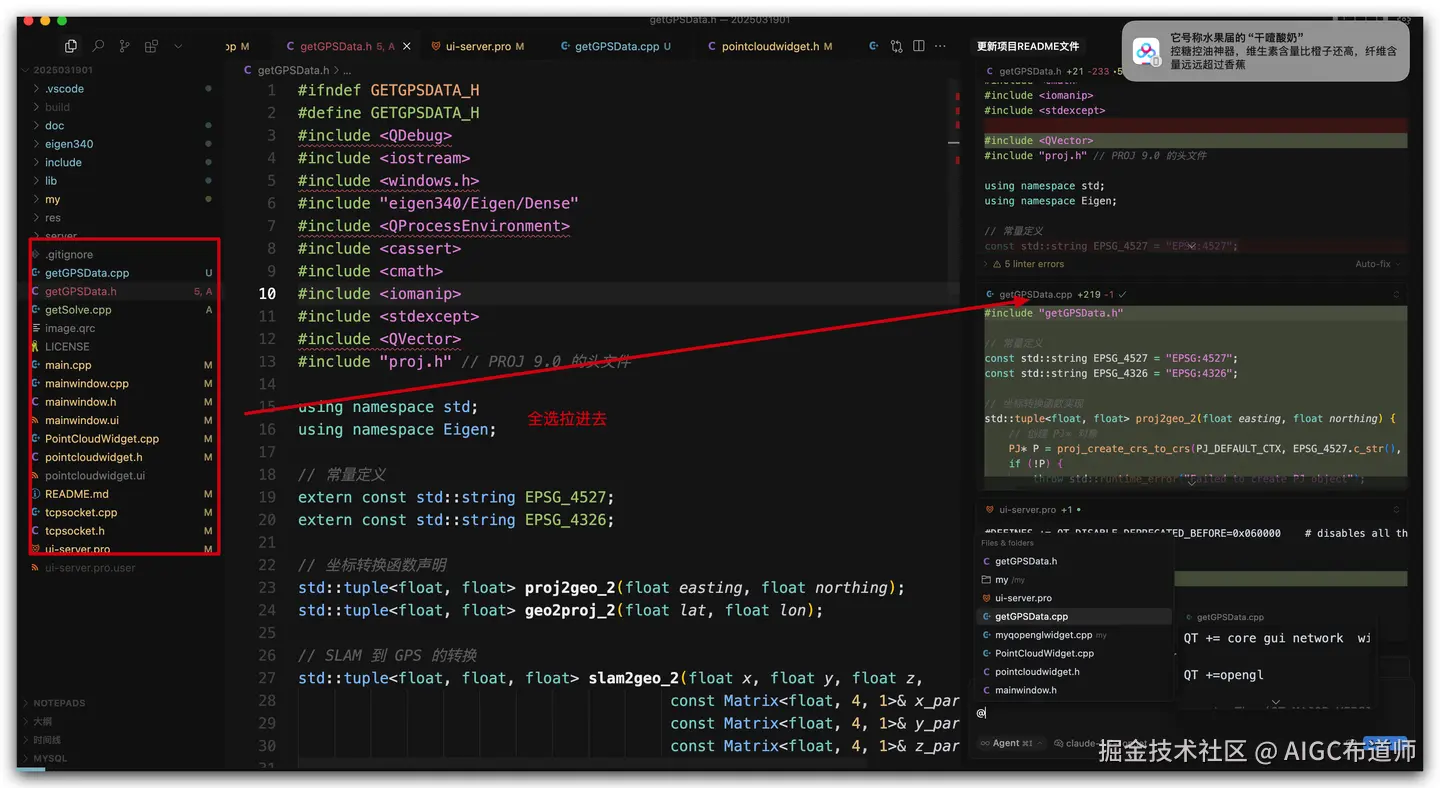Open the Source Control view icon

pos(125,46)
